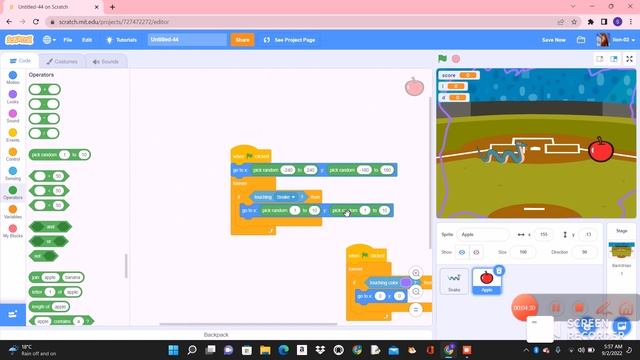
Task: Edit the sprite name field Apple
Action: (x=483, y=234)
